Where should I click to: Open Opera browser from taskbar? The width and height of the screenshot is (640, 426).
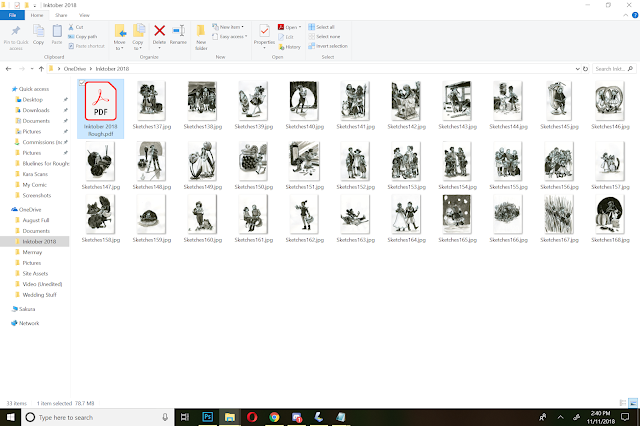pyautogui.click(x=252, y=417)
